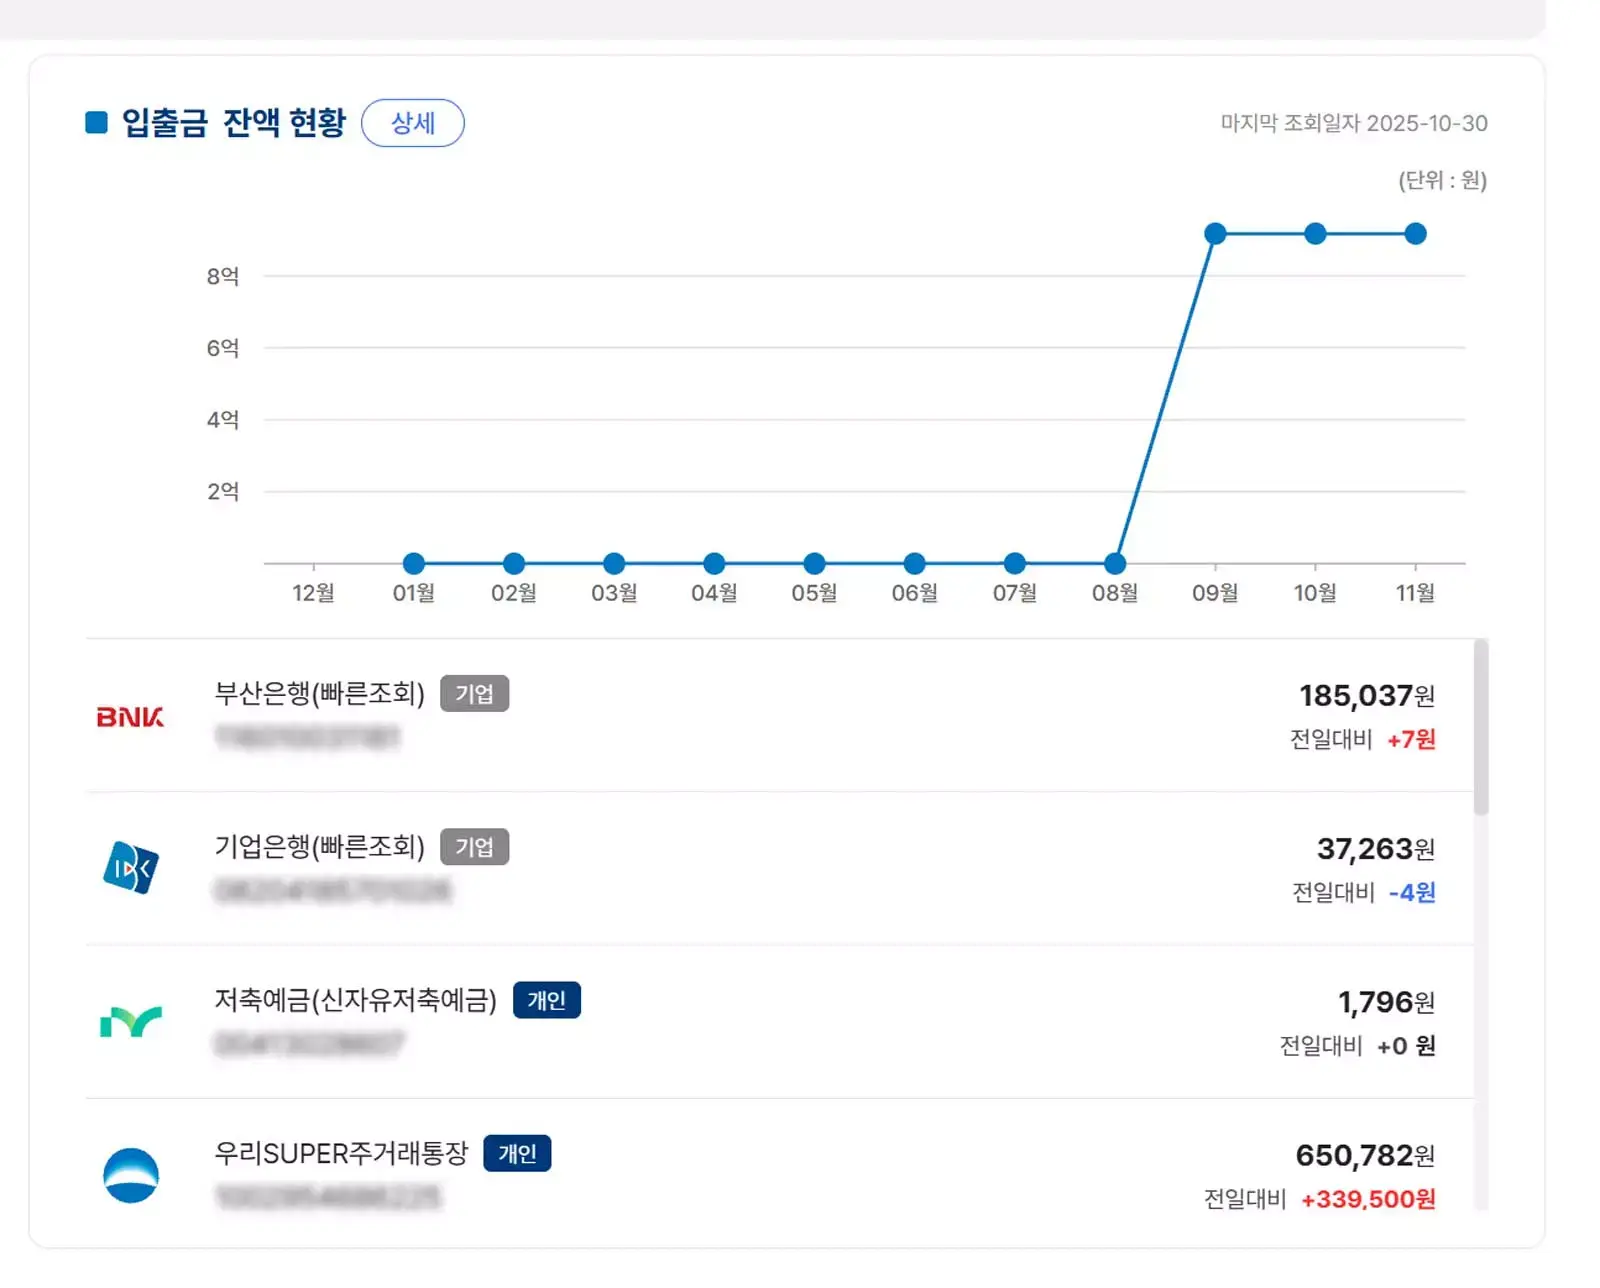Select the green 저축예금 bank logo
The image size is (1600, 1288).
[x=130, y=1022]
